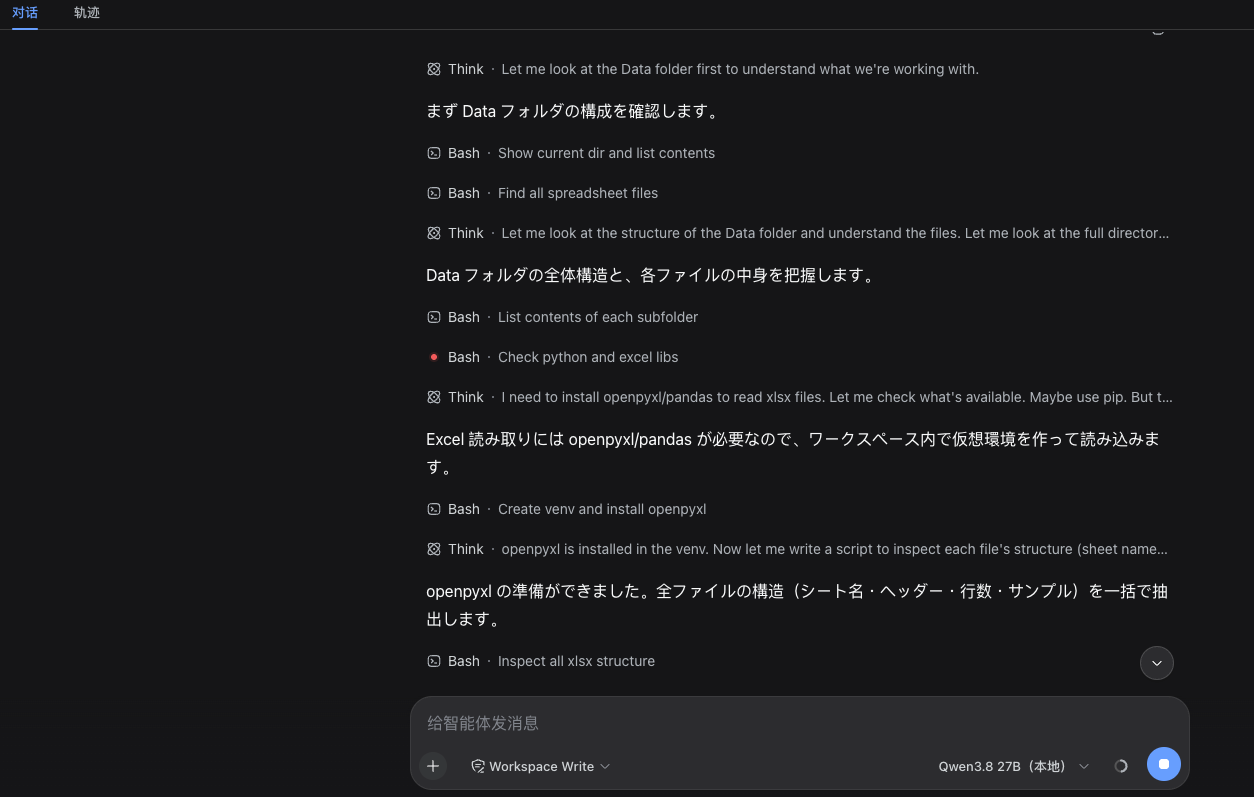
Task: Expand 'List contents of each subfolder' Bash step
Action: (x=563, y=317)
